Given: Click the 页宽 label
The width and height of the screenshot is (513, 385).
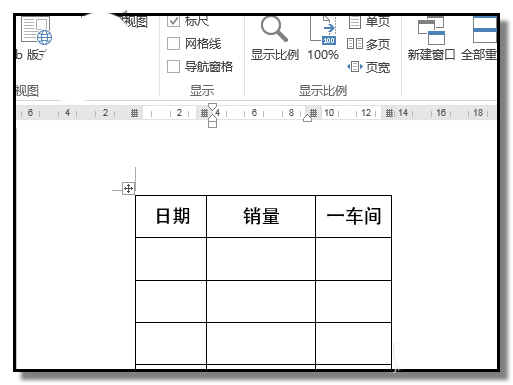Looking at the screenshot, I should [x=378, y=67].
